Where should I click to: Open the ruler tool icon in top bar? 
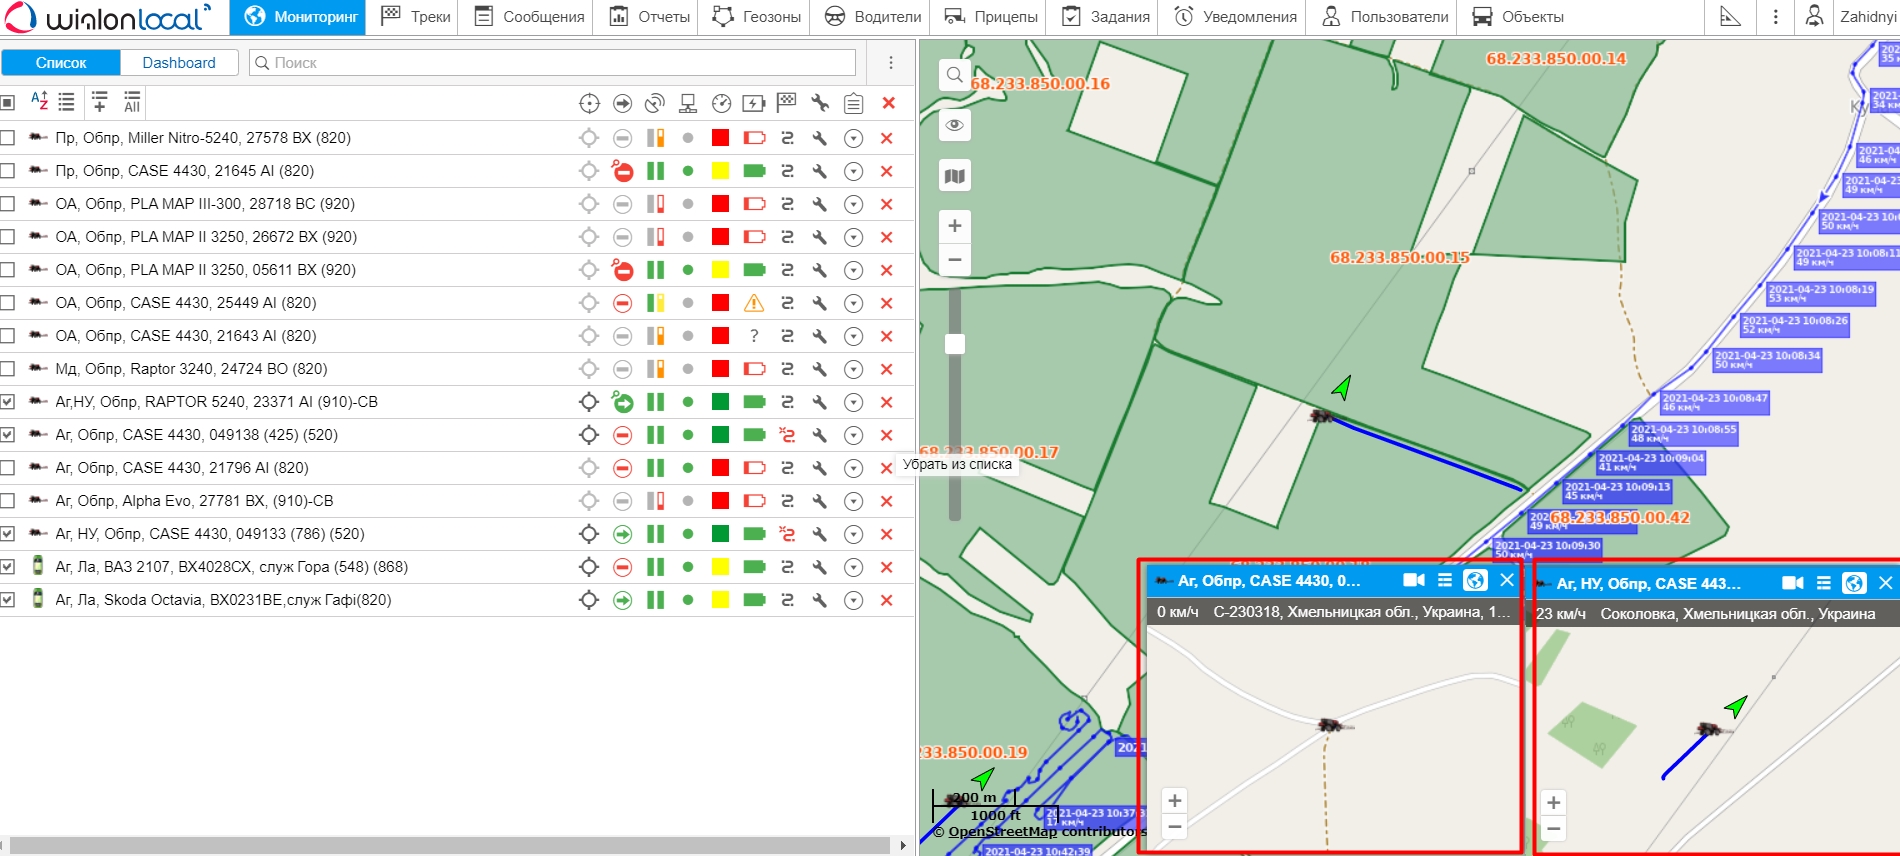pos(1730,17)
